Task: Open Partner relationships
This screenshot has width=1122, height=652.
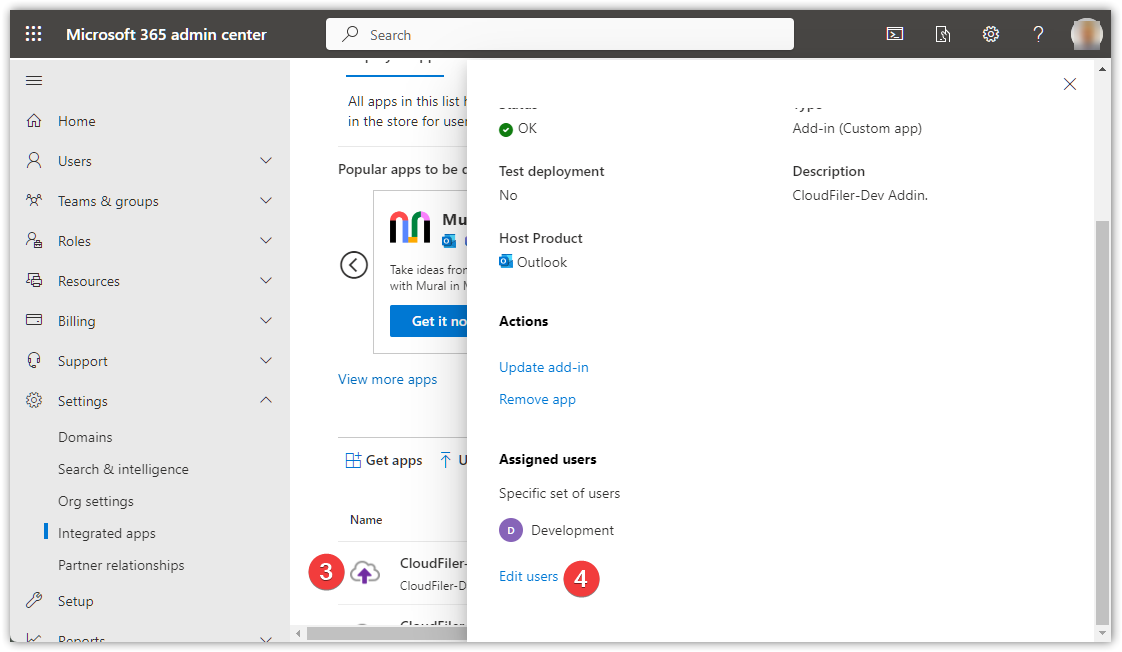Action: (121, 565)
